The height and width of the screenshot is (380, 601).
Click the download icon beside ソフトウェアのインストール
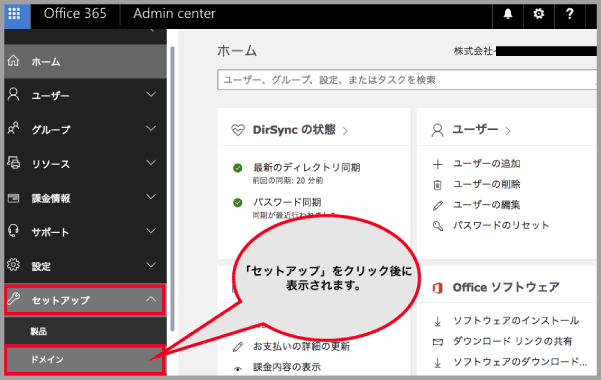coord(437,321)
